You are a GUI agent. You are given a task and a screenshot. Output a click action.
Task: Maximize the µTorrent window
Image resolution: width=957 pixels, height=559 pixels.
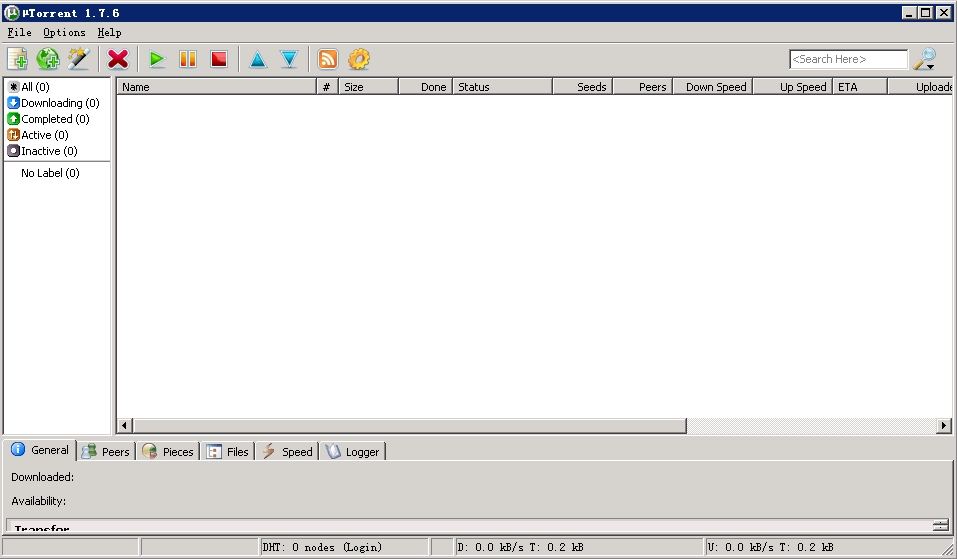pyautogui.click(x=926, y=13)
